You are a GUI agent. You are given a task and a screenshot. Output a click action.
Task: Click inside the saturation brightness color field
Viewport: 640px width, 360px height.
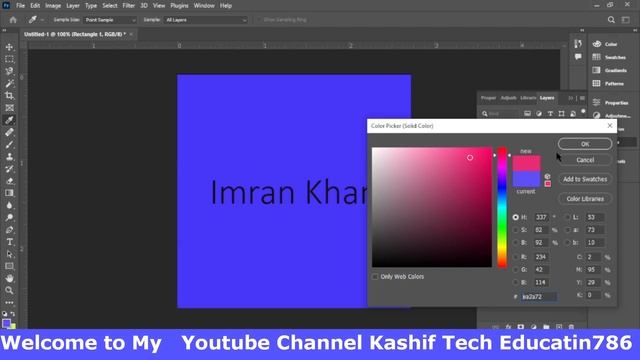click(432, 207)
